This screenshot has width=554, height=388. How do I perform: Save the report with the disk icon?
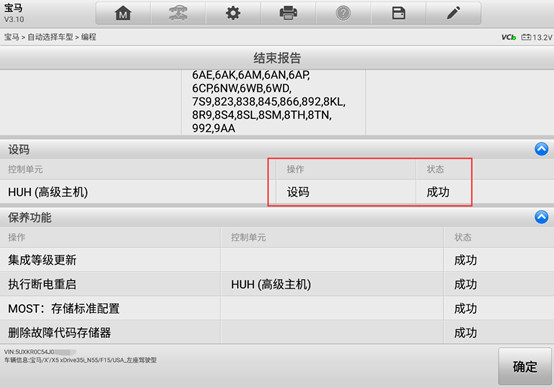pos(398,13)
